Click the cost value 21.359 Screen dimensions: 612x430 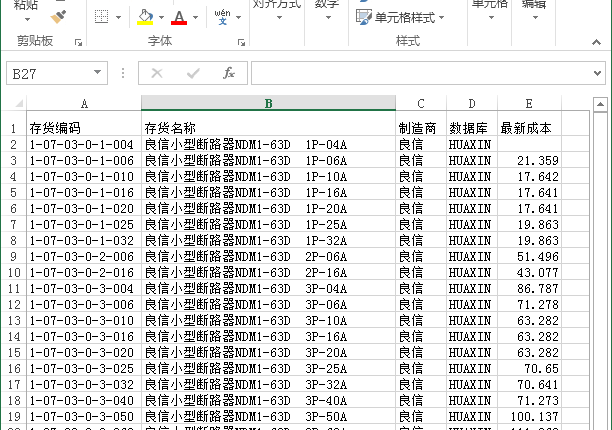pyautogui.click(x=529, y=160)
